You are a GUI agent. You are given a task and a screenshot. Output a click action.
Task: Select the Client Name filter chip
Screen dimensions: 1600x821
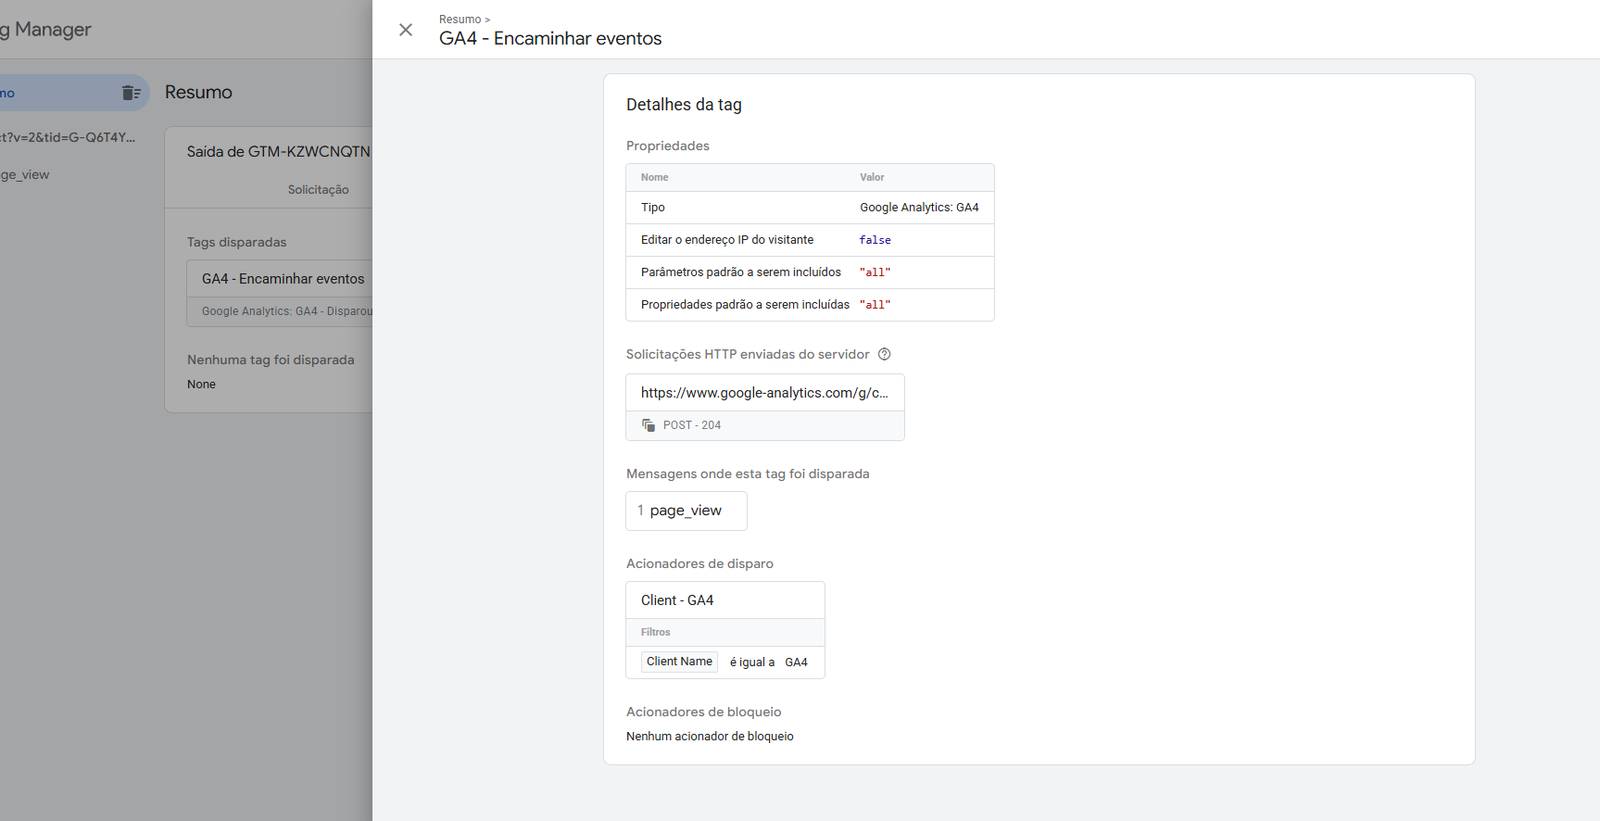[679, 662]
